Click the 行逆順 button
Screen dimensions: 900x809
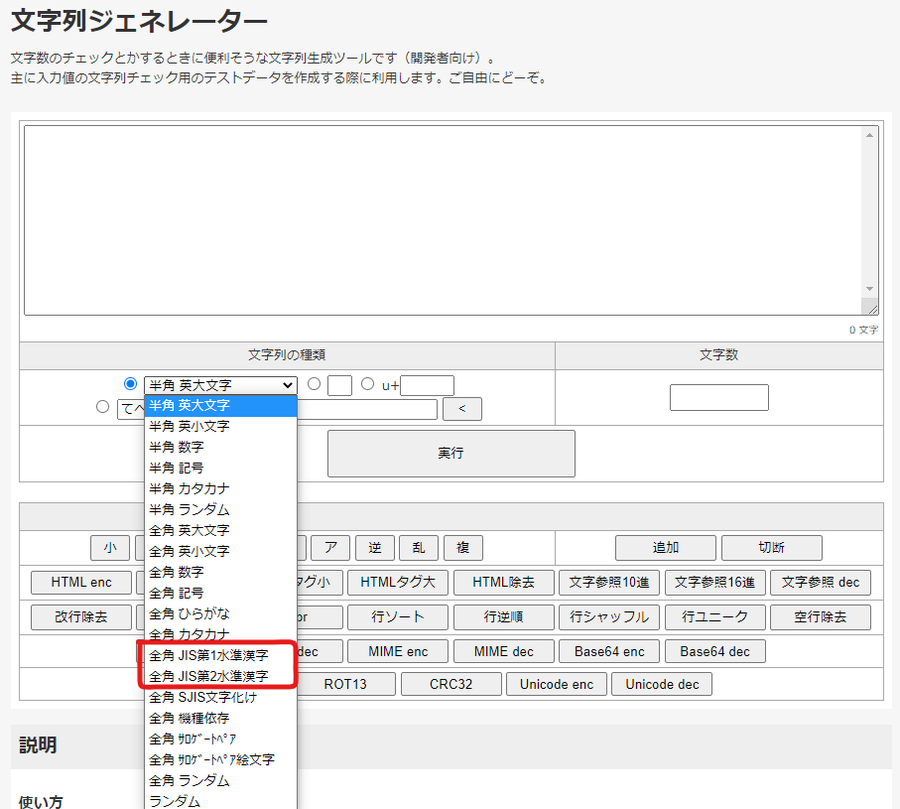[x=504, y=617]
